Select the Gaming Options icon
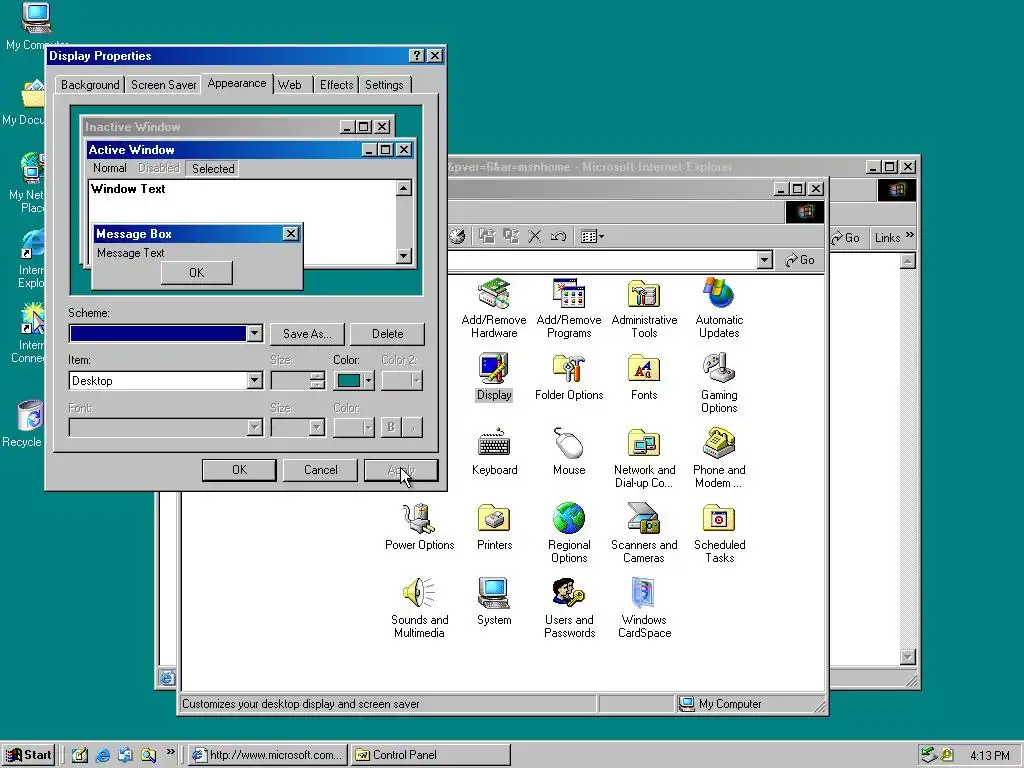This screenshot has height=768, width=1024. pos(719,383)
